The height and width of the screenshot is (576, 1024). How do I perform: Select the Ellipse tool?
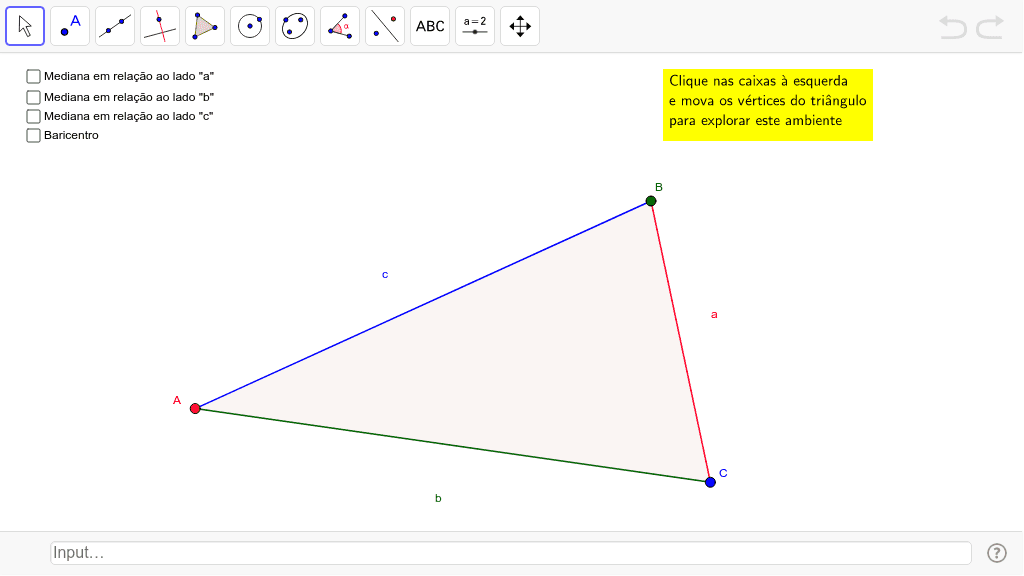click(295, 26)
